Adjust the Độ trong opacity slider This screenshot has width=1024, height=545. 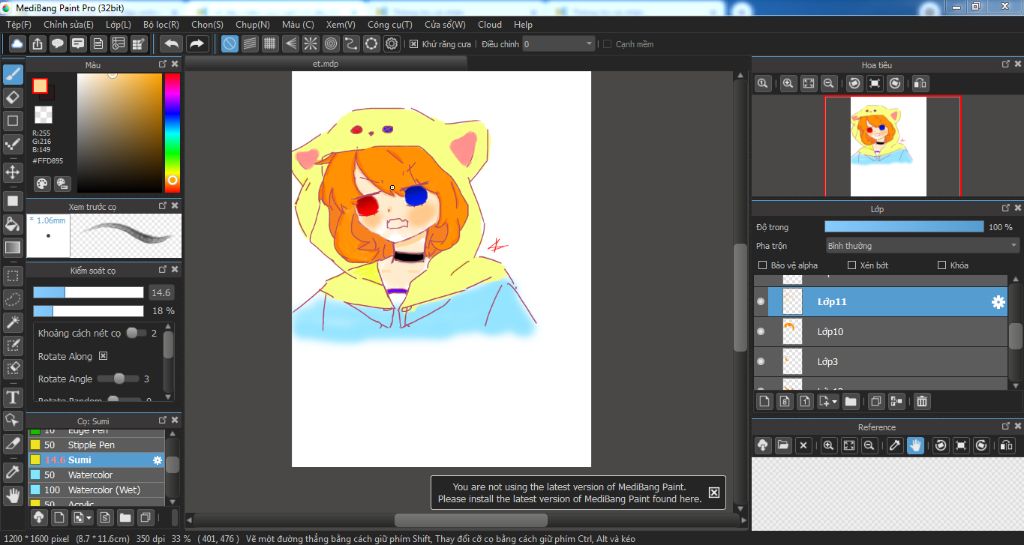coord(904,226)
